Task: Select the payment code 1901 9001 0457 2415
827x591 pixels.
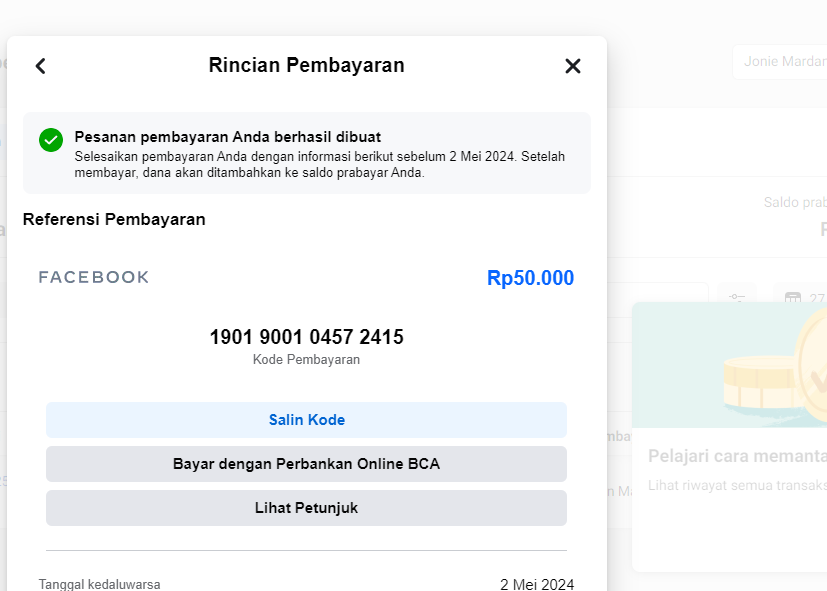Action: (x=306, y=337)
